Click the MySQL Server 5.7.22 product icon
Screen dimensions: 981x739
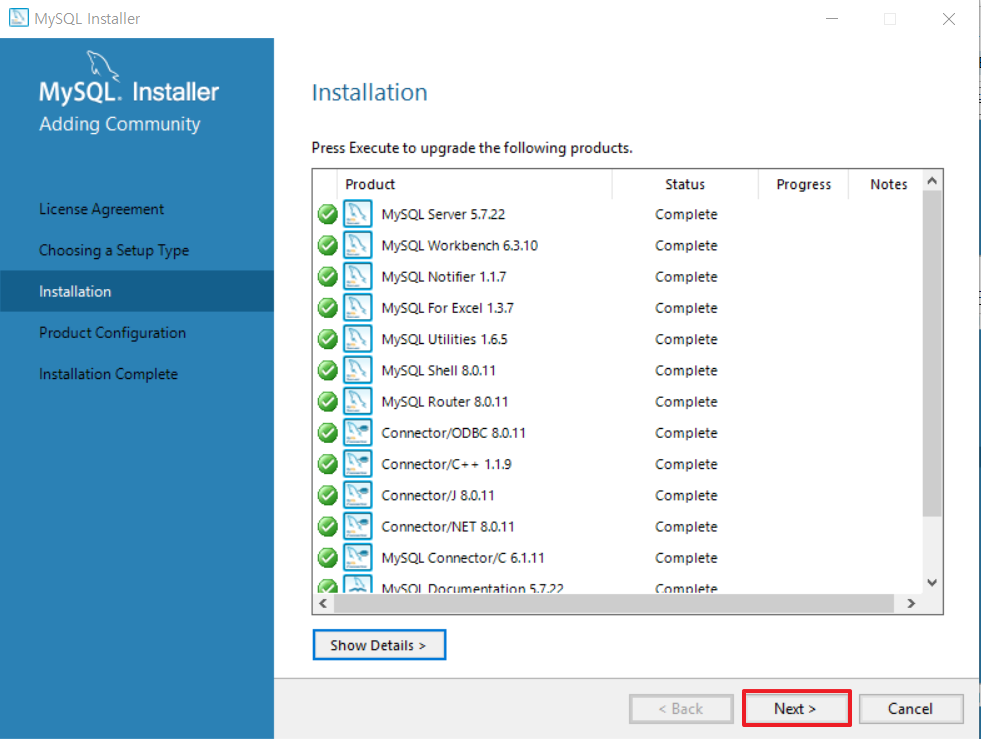(x=358, y=214)
